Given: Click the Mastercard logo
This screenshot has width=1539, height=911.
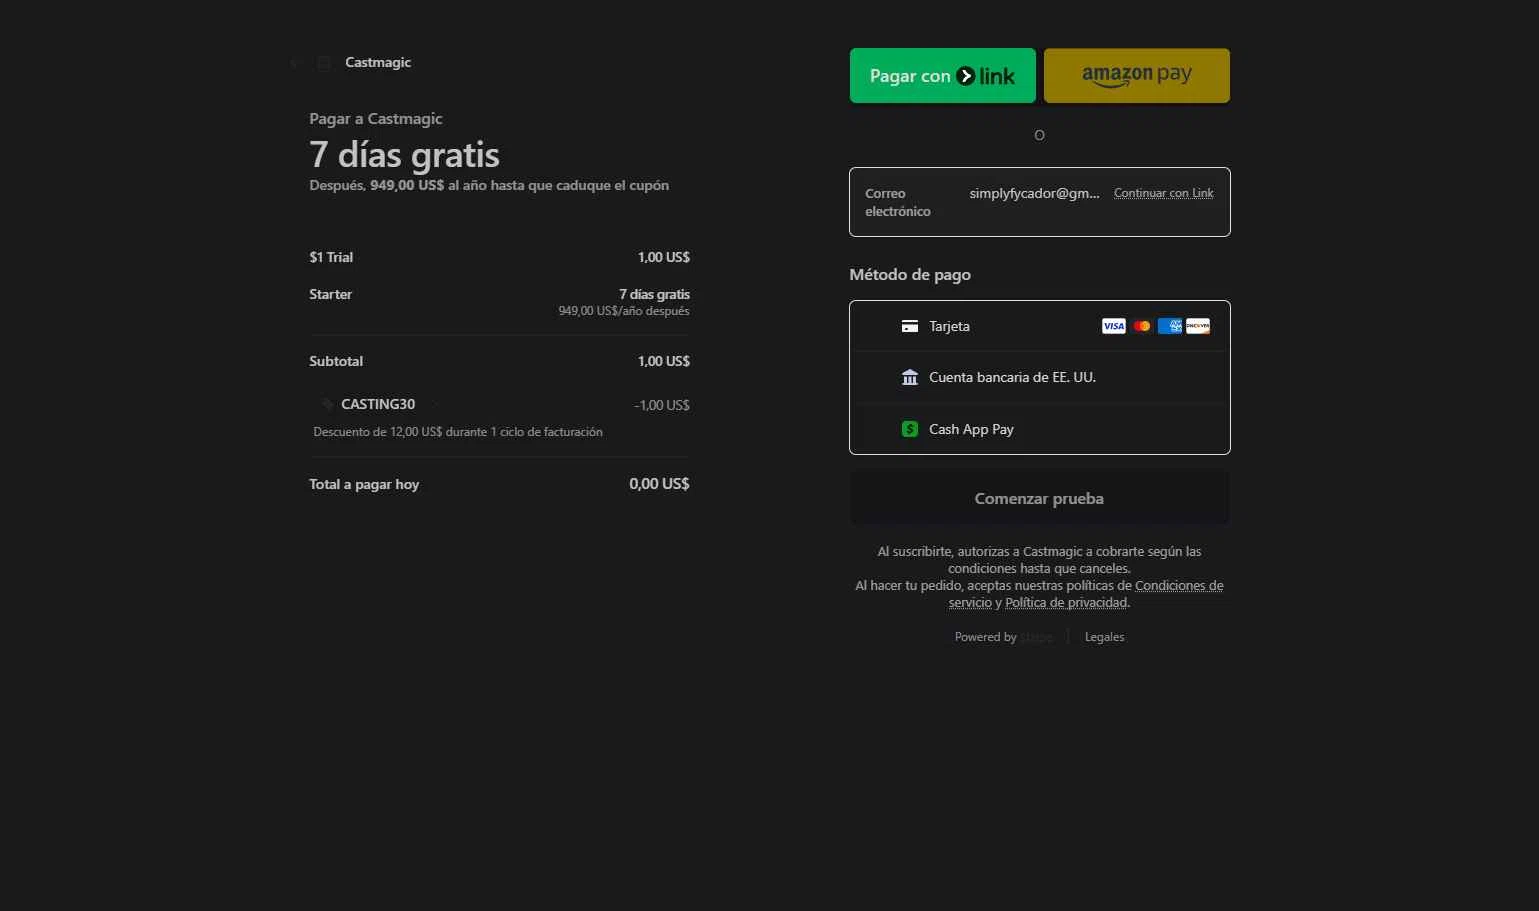Looking at the screenshot, I should point(1142,326).
